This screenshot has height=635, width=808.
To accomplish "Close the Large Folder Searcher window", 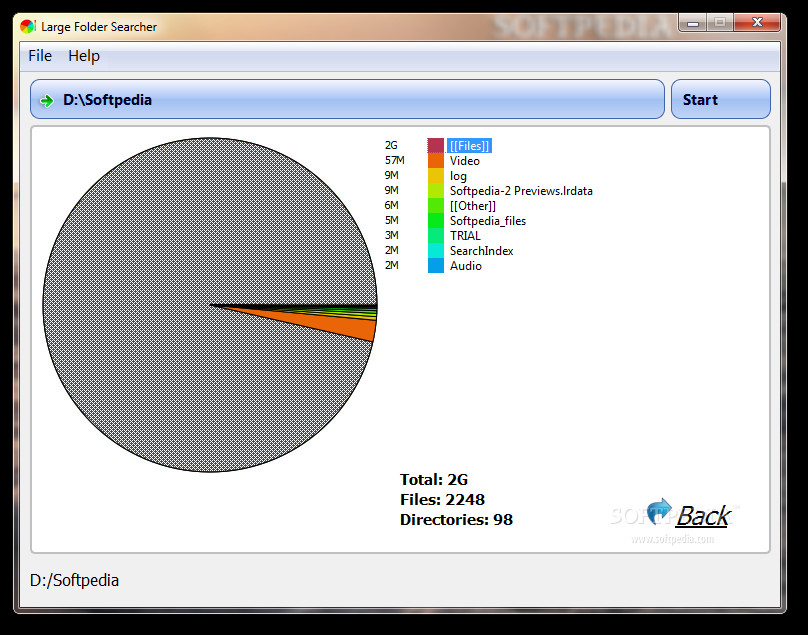I will 757,22.
